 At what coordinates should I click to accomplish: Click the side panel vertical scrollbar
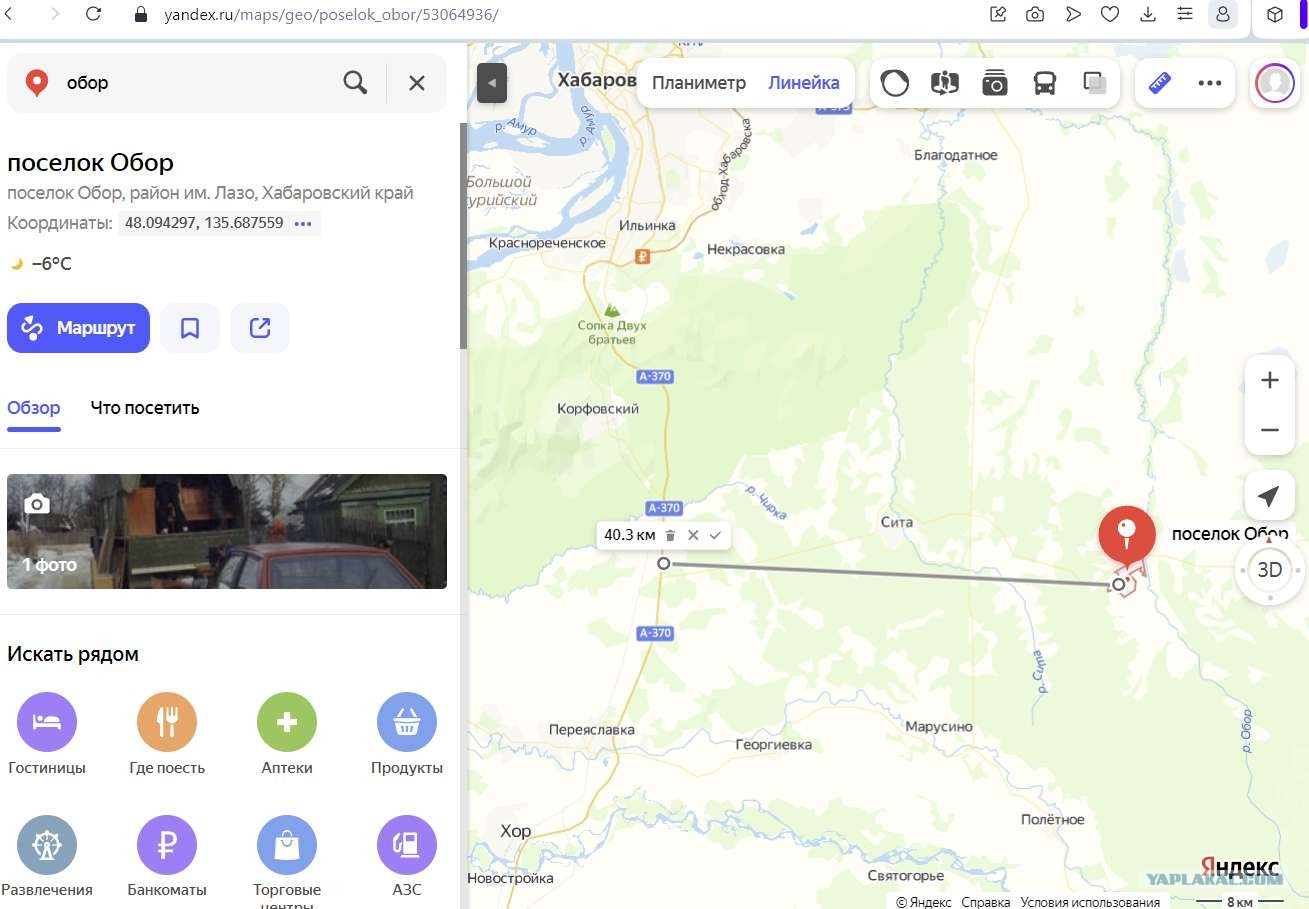pos(462,236)
